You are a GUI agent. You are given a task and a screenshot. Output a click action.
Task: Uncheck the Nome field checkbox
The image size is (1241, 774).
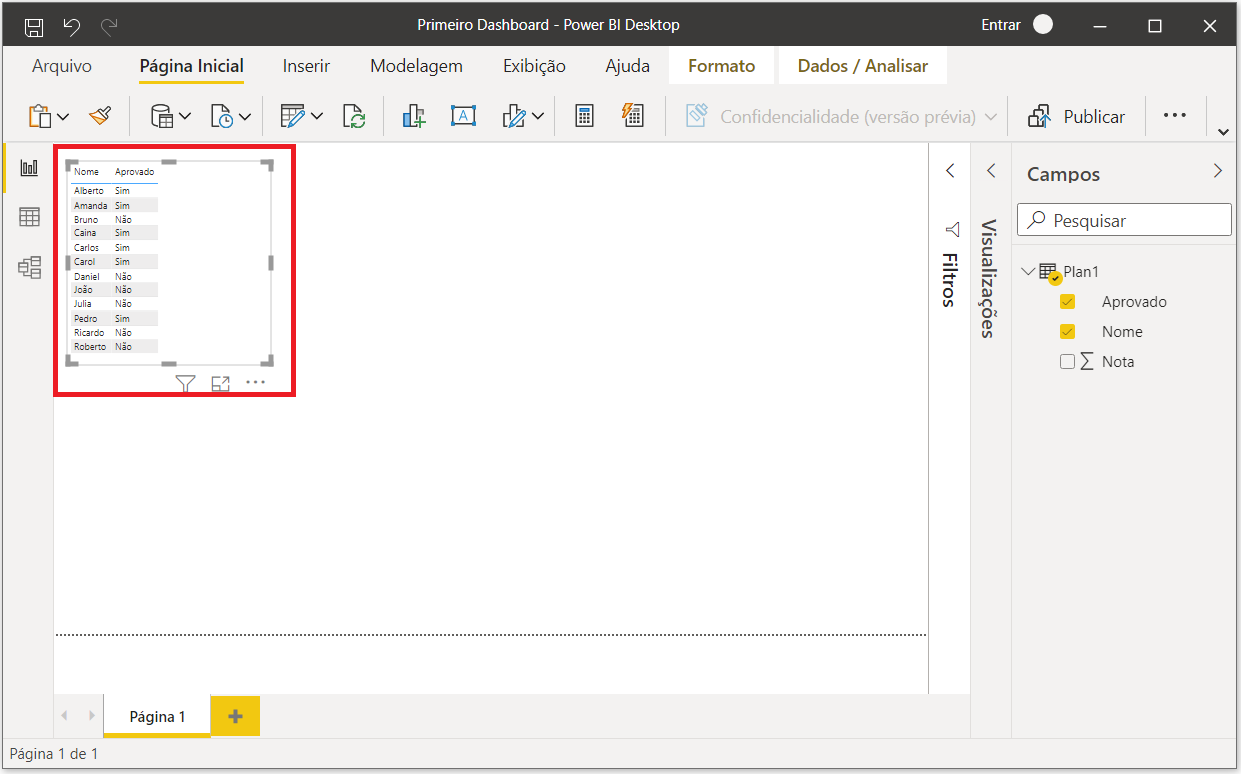1067,332
